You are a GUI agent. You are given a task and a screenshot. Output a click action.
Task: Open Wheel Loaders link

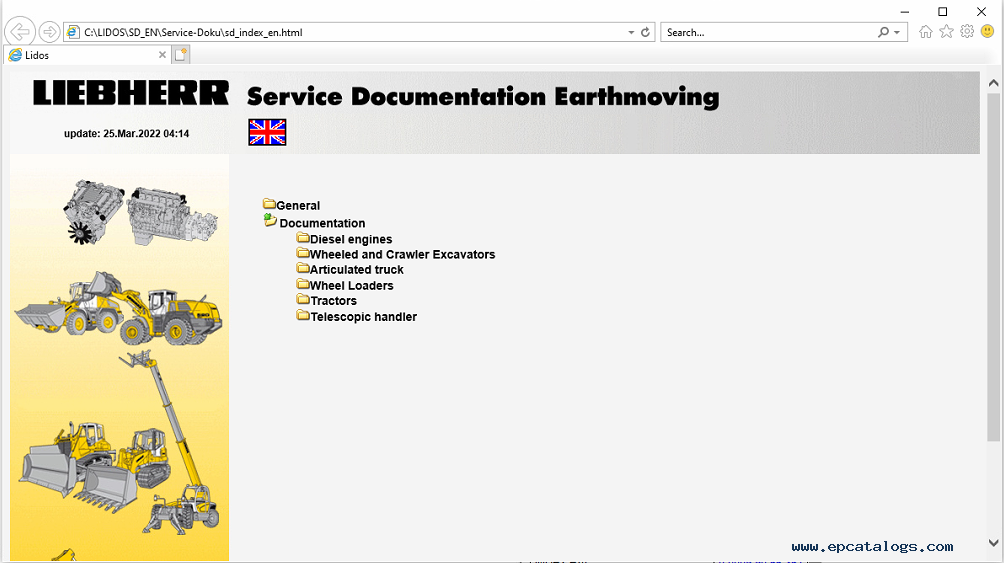pyautogui.click(x=352, y=286)
